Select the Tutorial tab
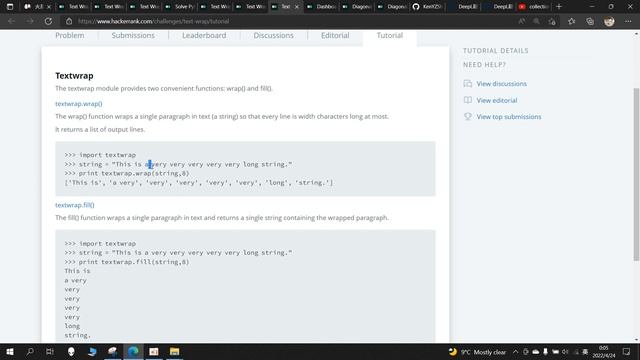The image size is (640, 360). (x=390, y=36)
